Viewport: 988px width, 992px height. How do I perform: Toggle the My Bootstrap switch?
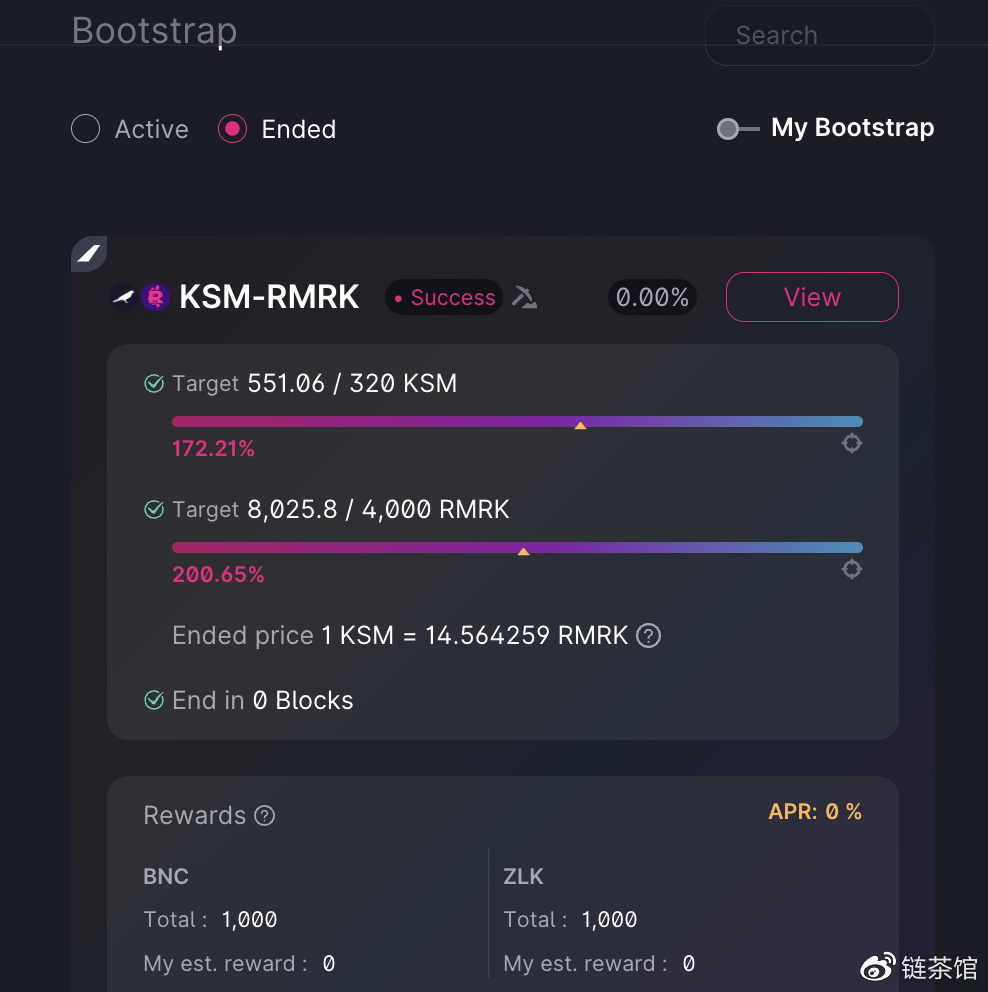click(737, 128)
